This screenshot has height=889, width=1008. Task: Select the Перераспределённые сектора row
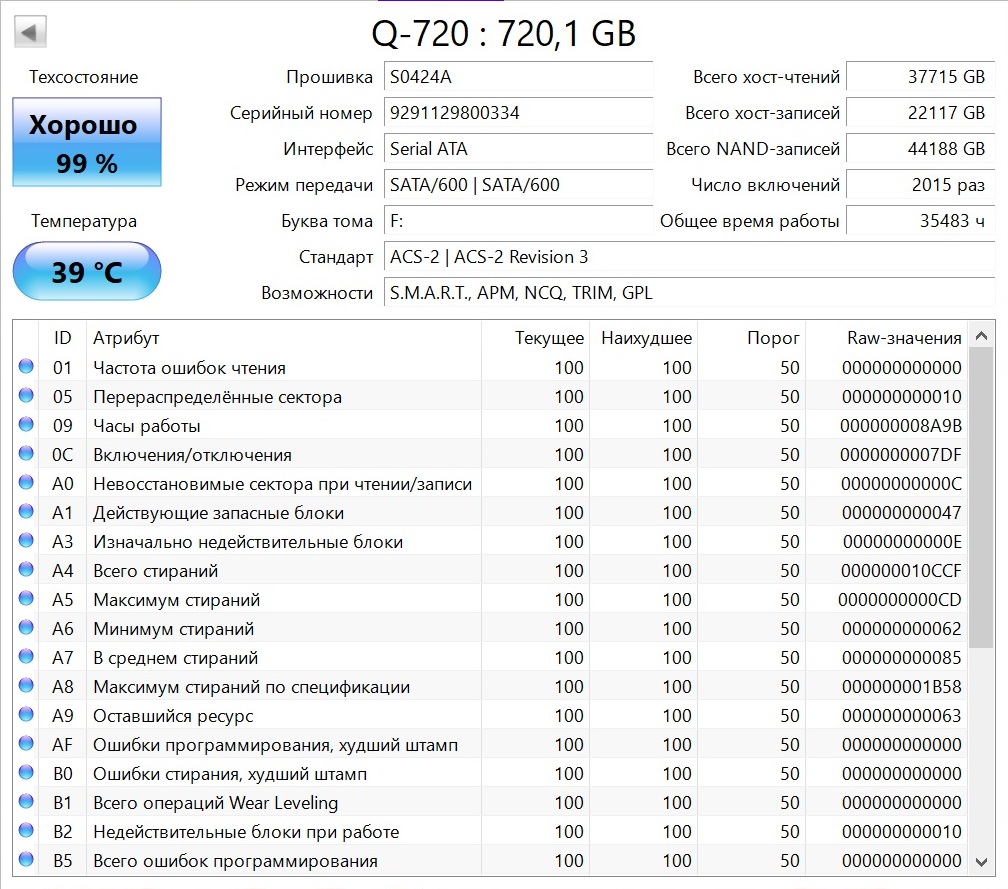[x=490, y=396]
